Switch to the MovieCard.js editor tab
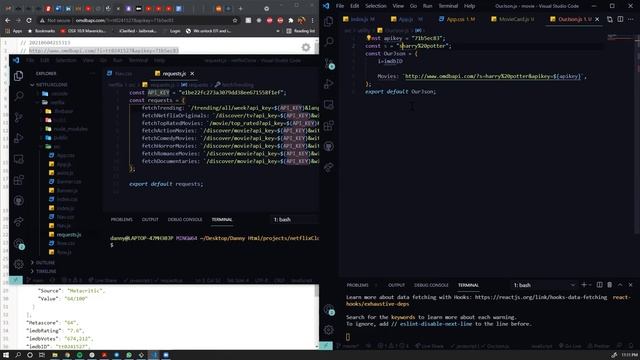 click(x=513, y=19)
